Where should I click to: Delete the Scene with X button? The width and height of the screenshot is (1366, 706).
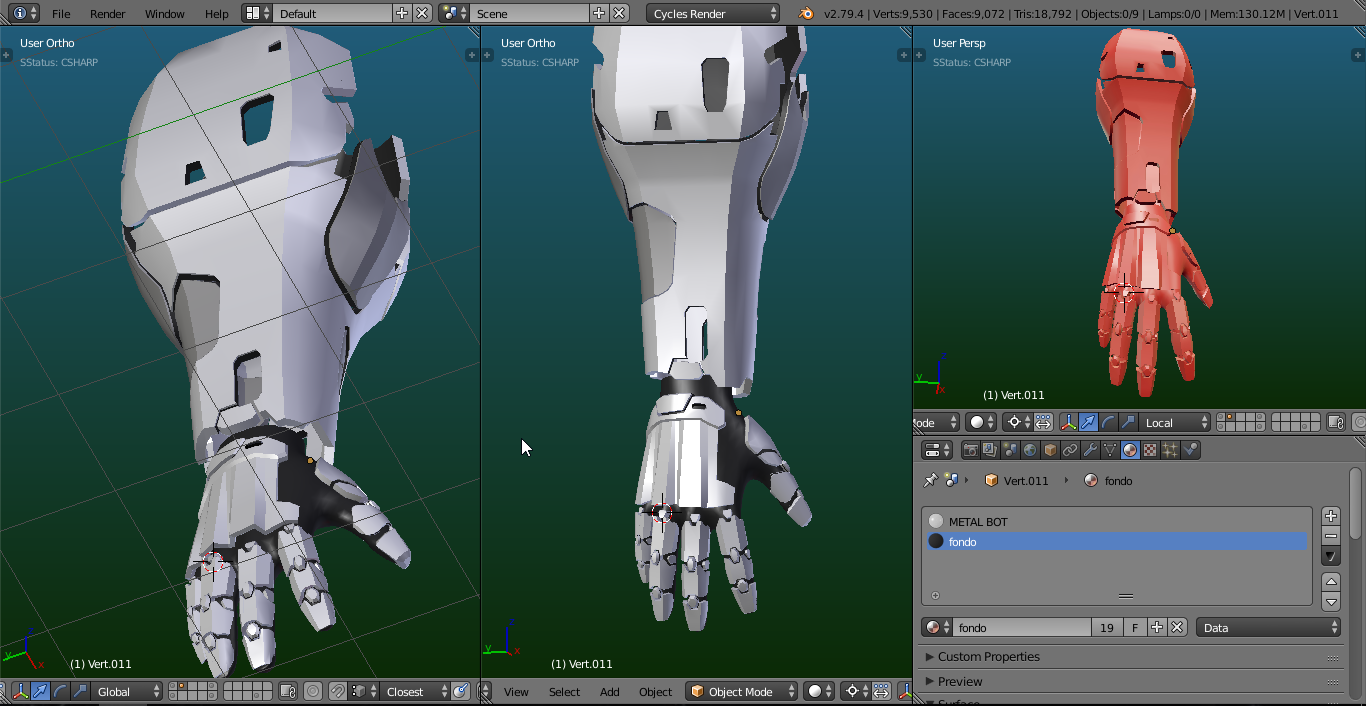tap(619, 13)
